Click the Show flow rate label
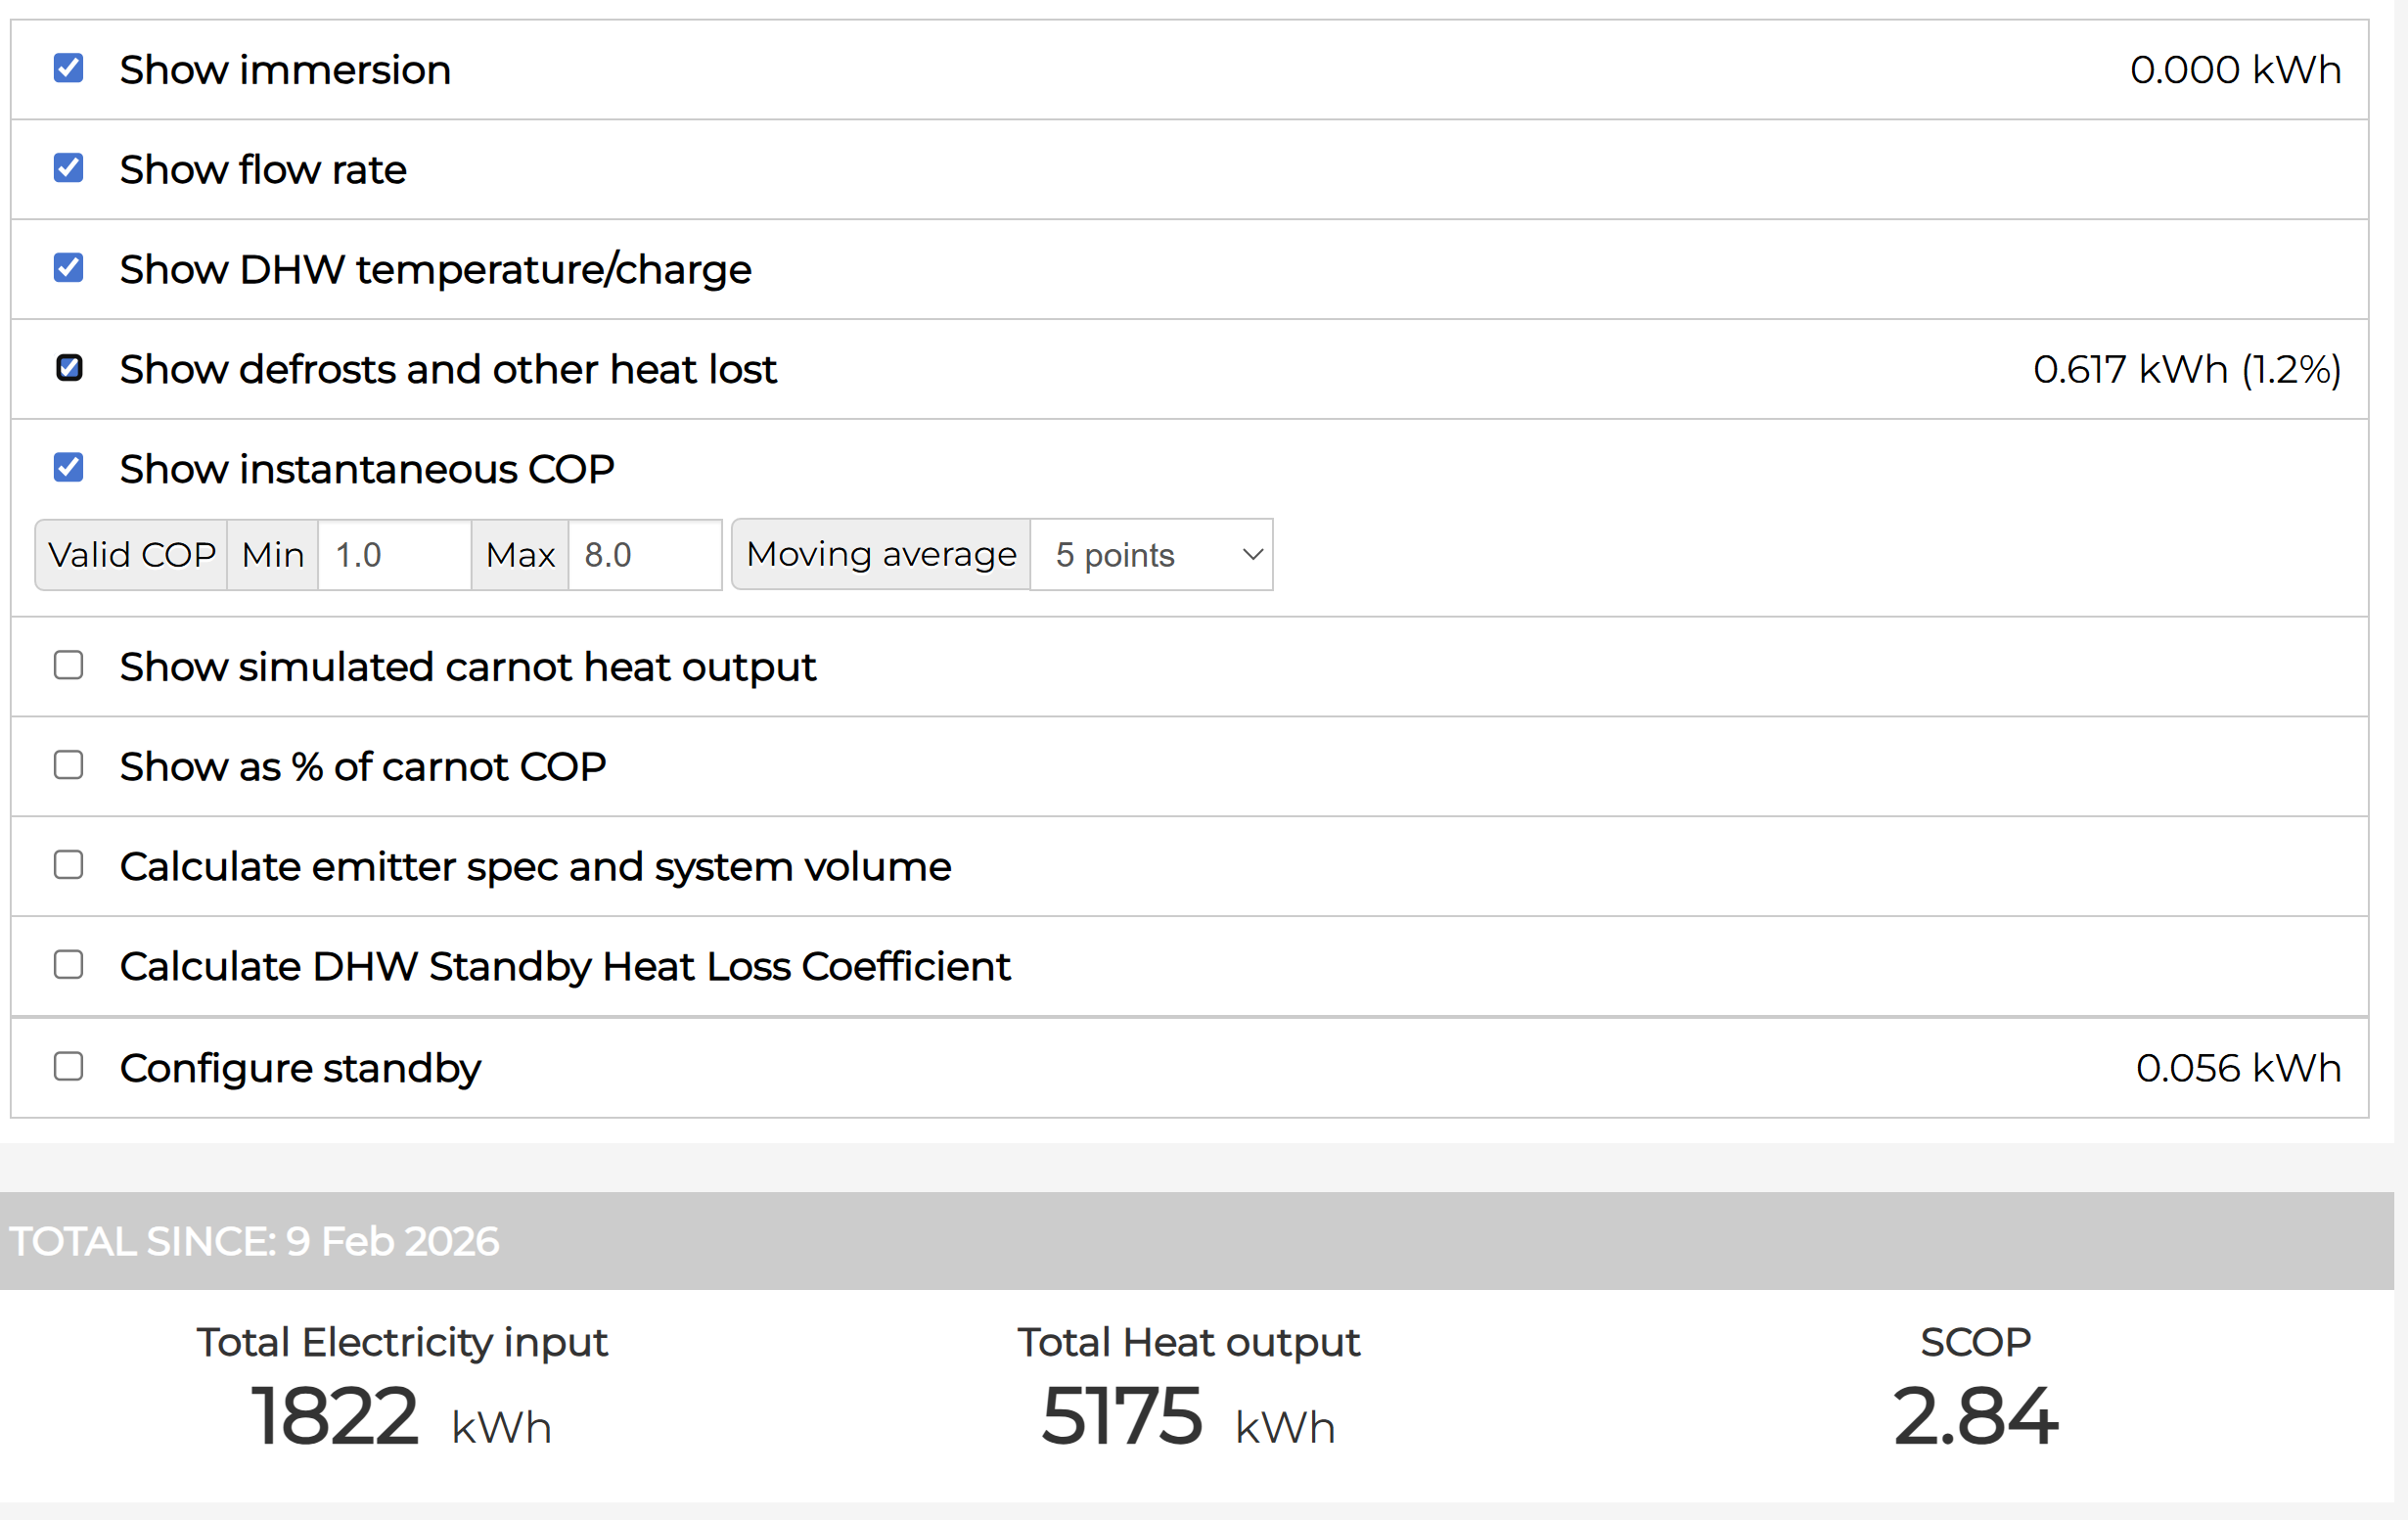This screenshot has height=1520, width=2408. 263,170
